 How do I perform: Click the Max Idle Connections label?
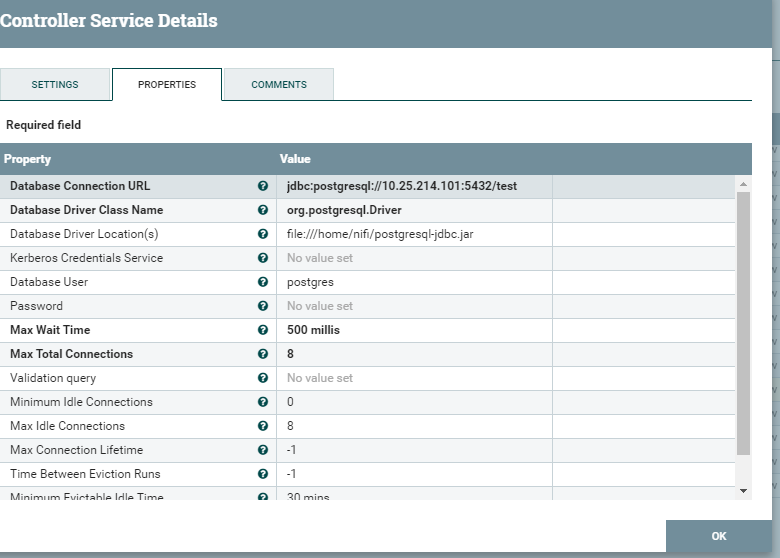tap(67, 426)
